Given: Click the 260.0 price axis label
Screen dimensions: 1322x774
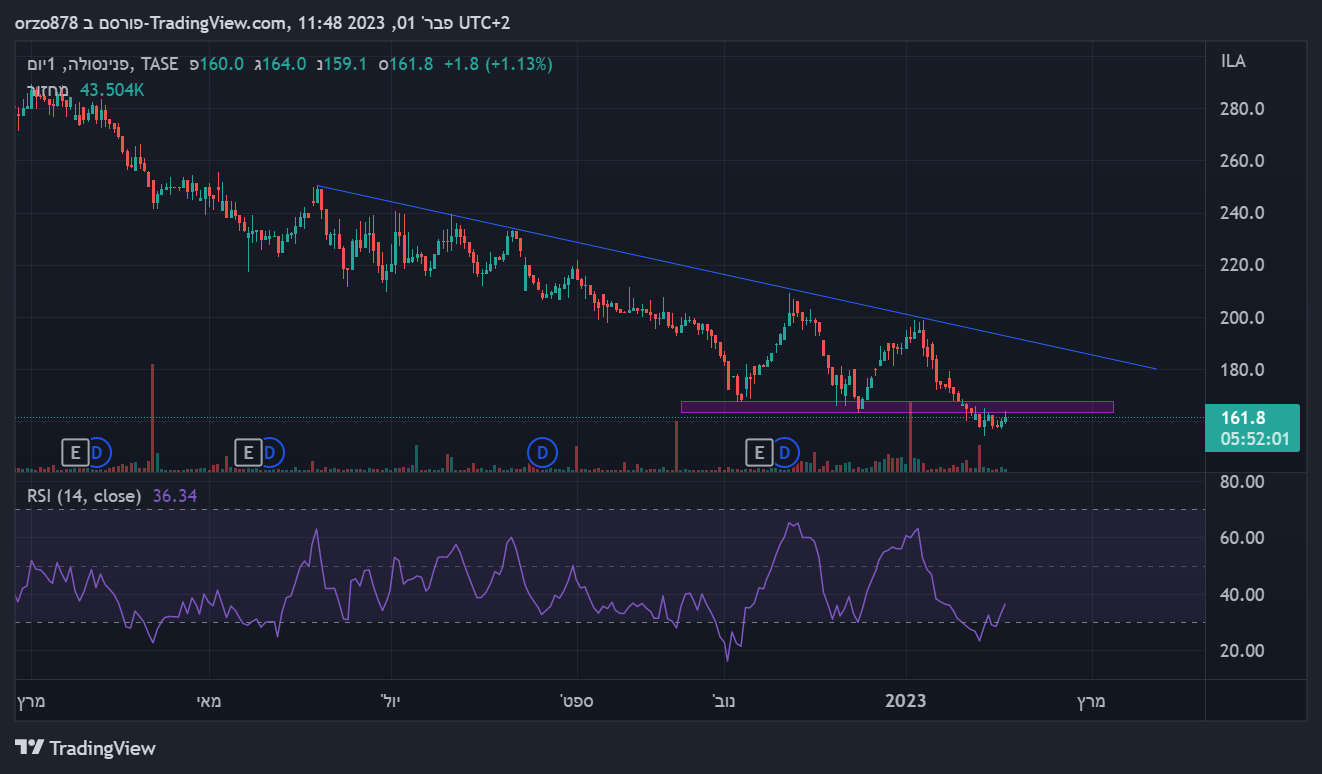Looking at the screenshot, I should pyautogui.click(x=1244, y=161).
